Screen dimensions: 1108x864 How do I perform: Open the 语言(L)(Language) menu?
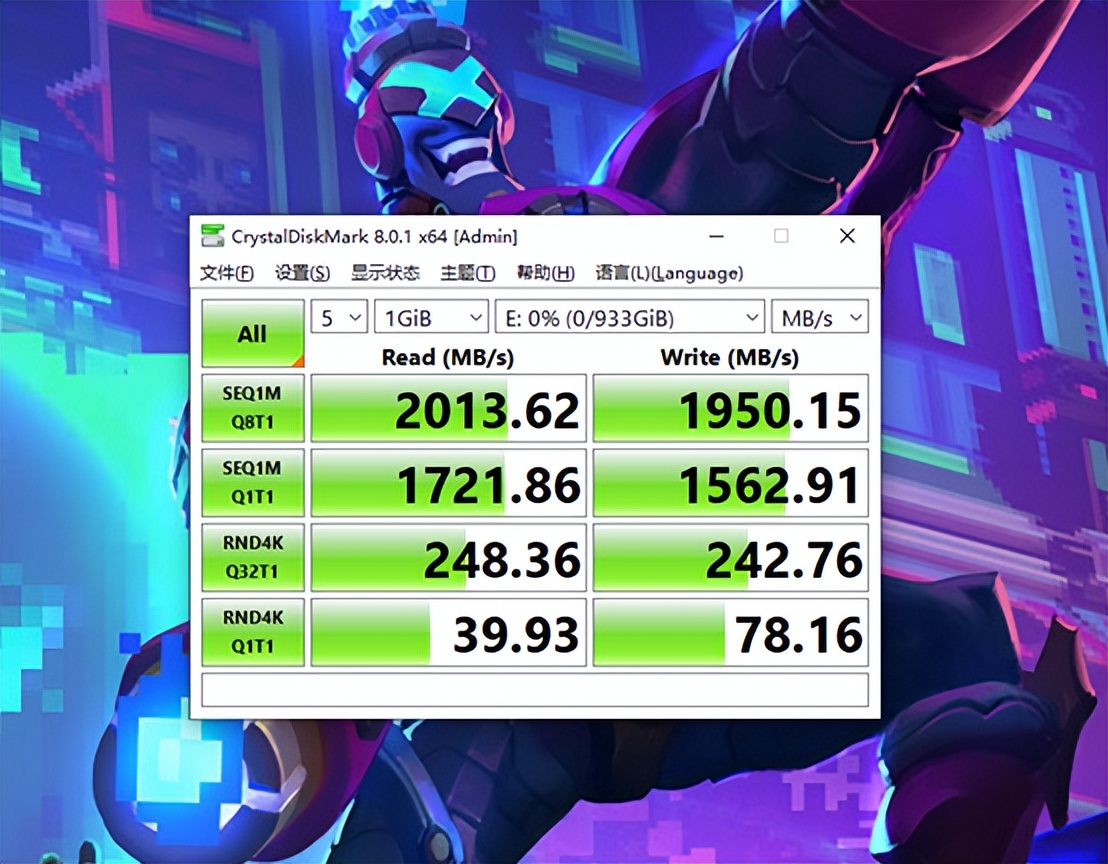point(669,273)
